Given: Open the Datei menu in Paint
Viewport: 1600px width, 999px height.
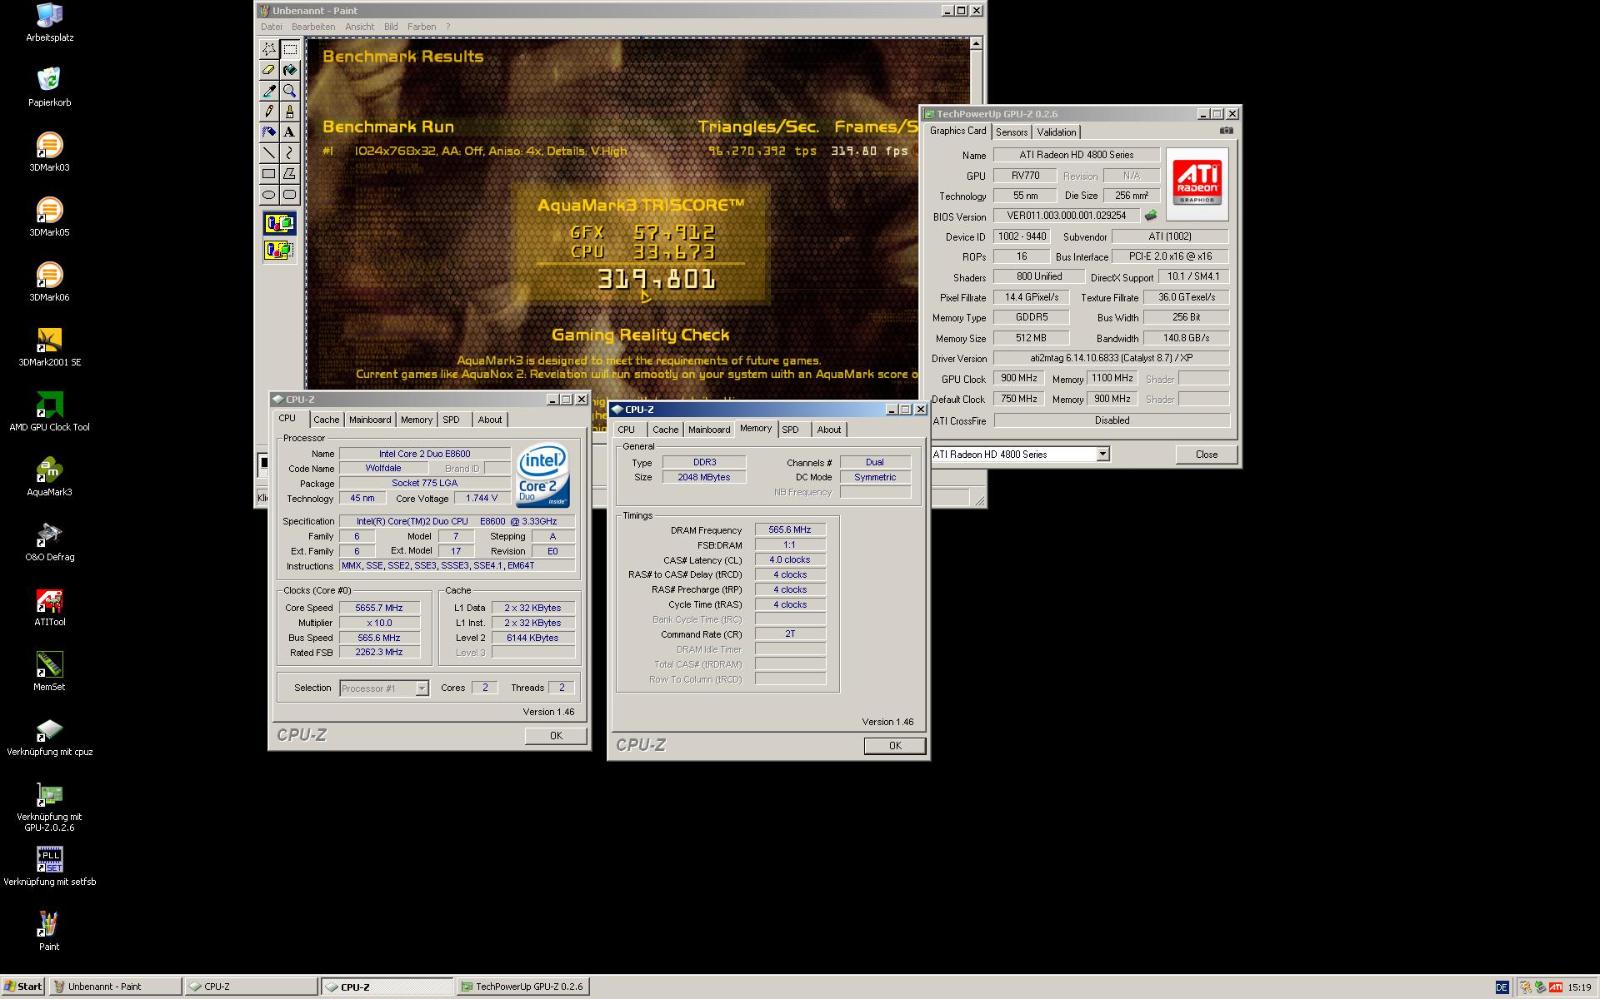Looking at the screenshot, I should [271, 27].
